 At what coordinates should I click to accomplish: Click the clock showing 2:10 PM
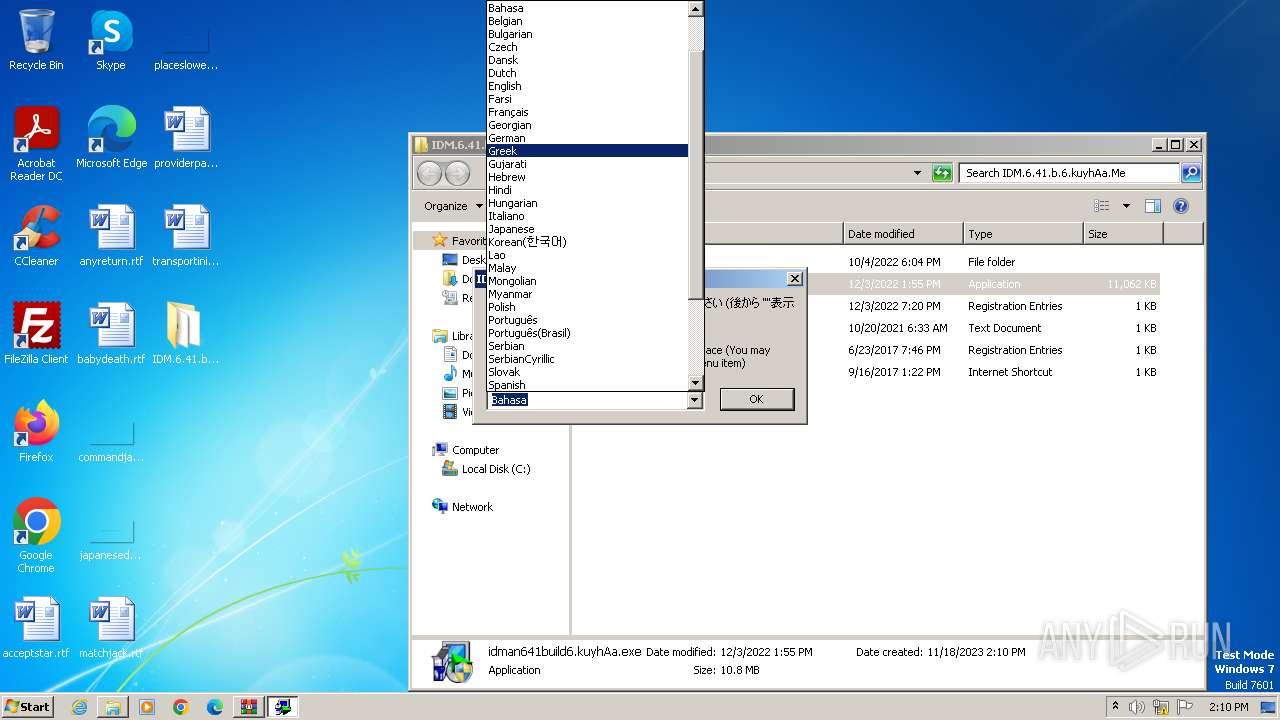click(x=1228, y=707)
